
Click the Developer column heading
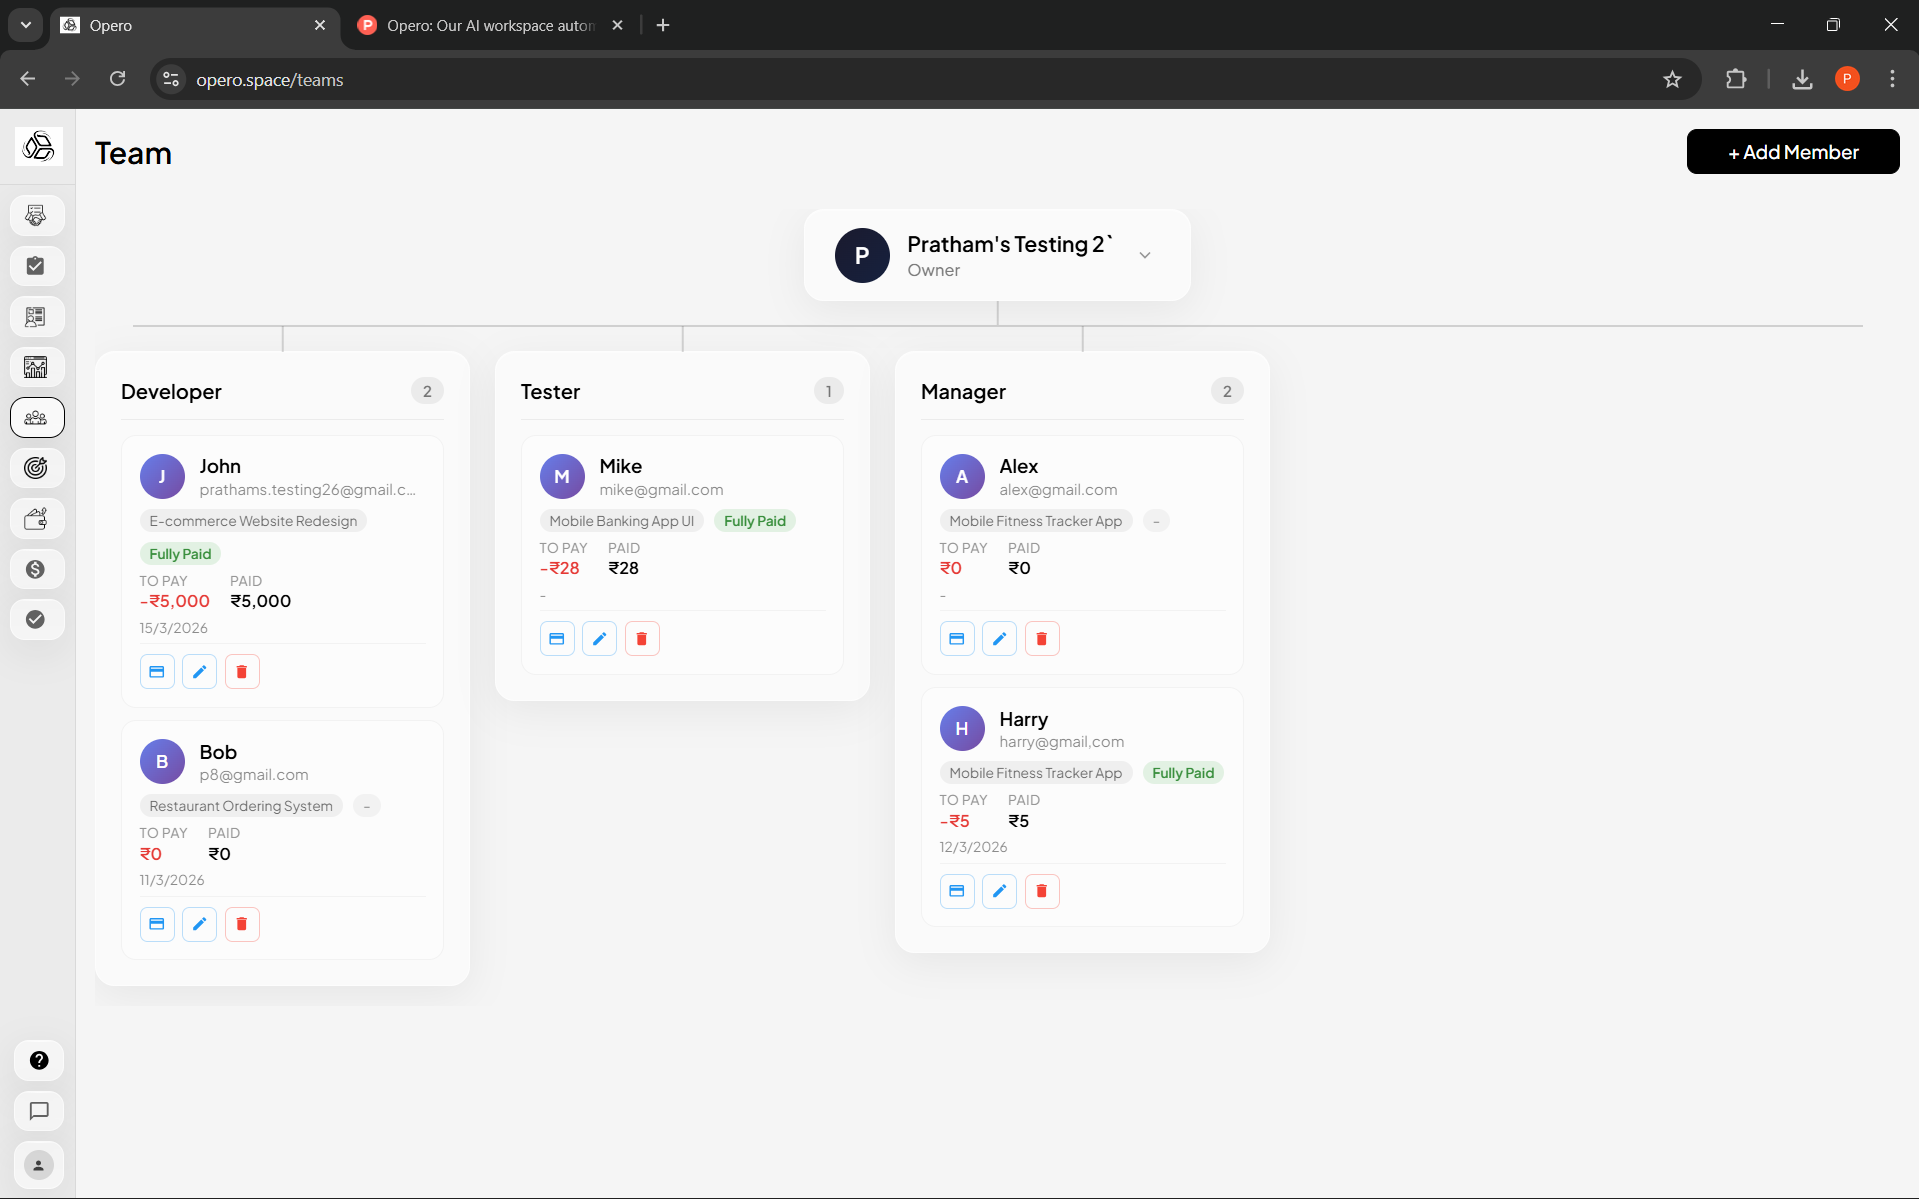tap(171, 392)
